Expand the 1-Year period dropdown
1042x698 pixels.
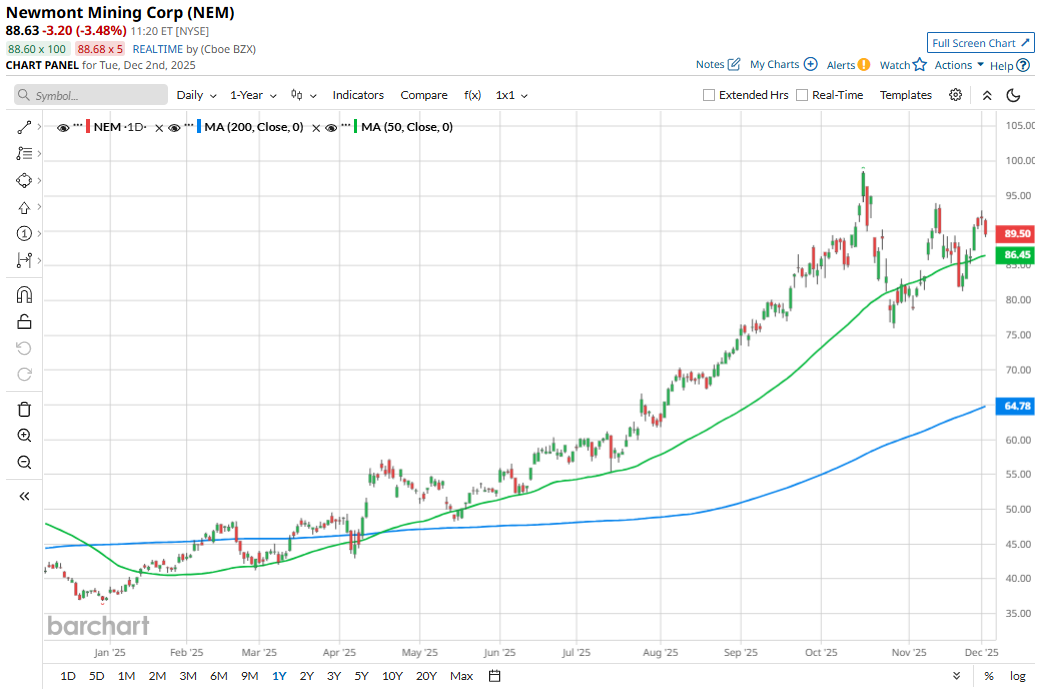pos(252,95)
